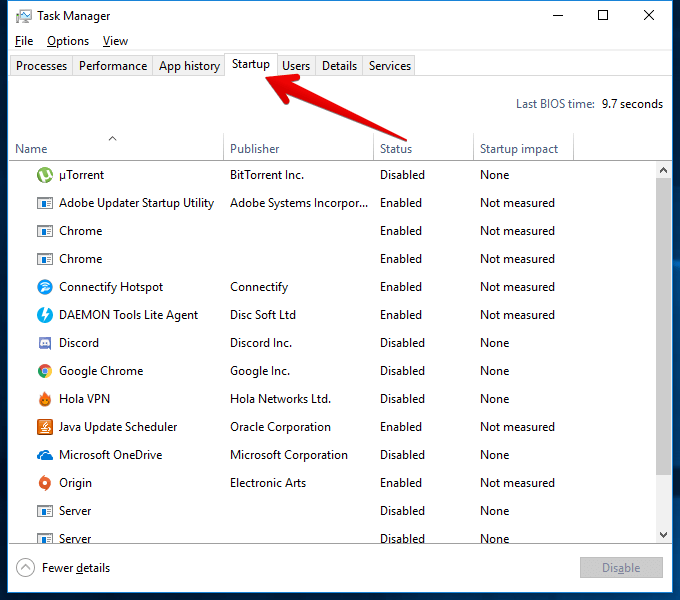Select the Hola VPN flame icon
The image size is (680, 600).
click(x=45, y=399)
